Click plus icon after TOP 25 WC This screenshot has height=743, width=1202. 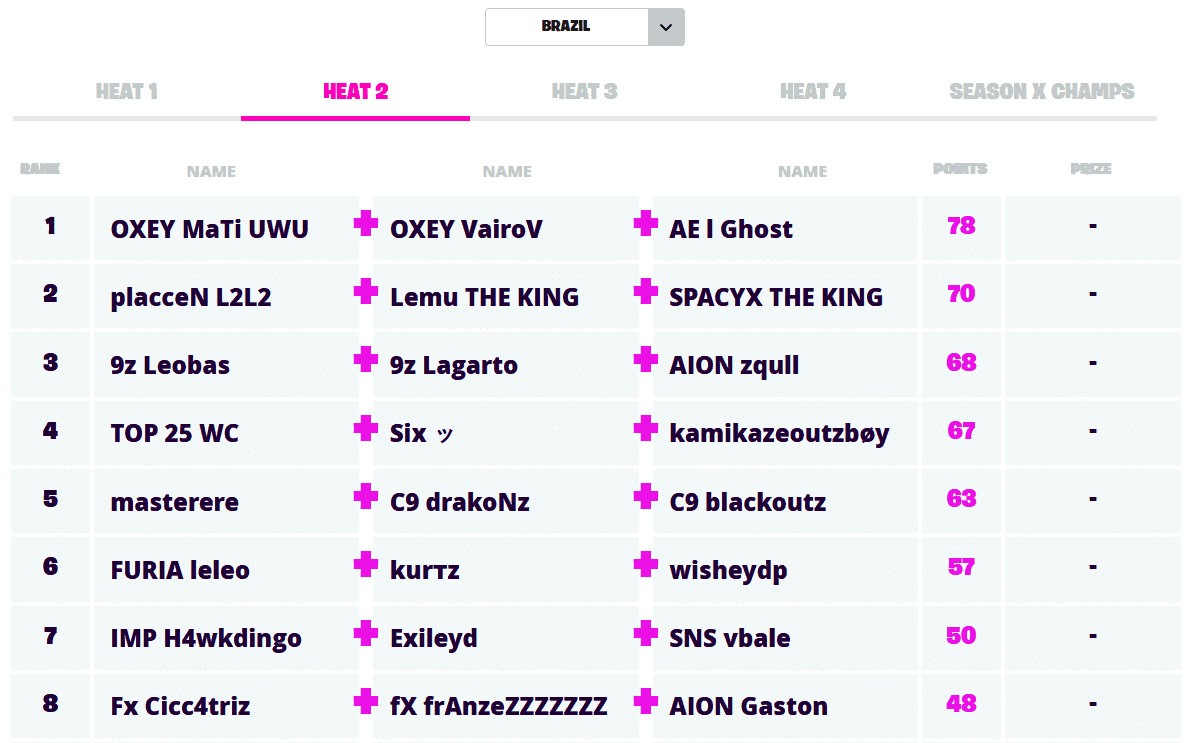[366, 429]
